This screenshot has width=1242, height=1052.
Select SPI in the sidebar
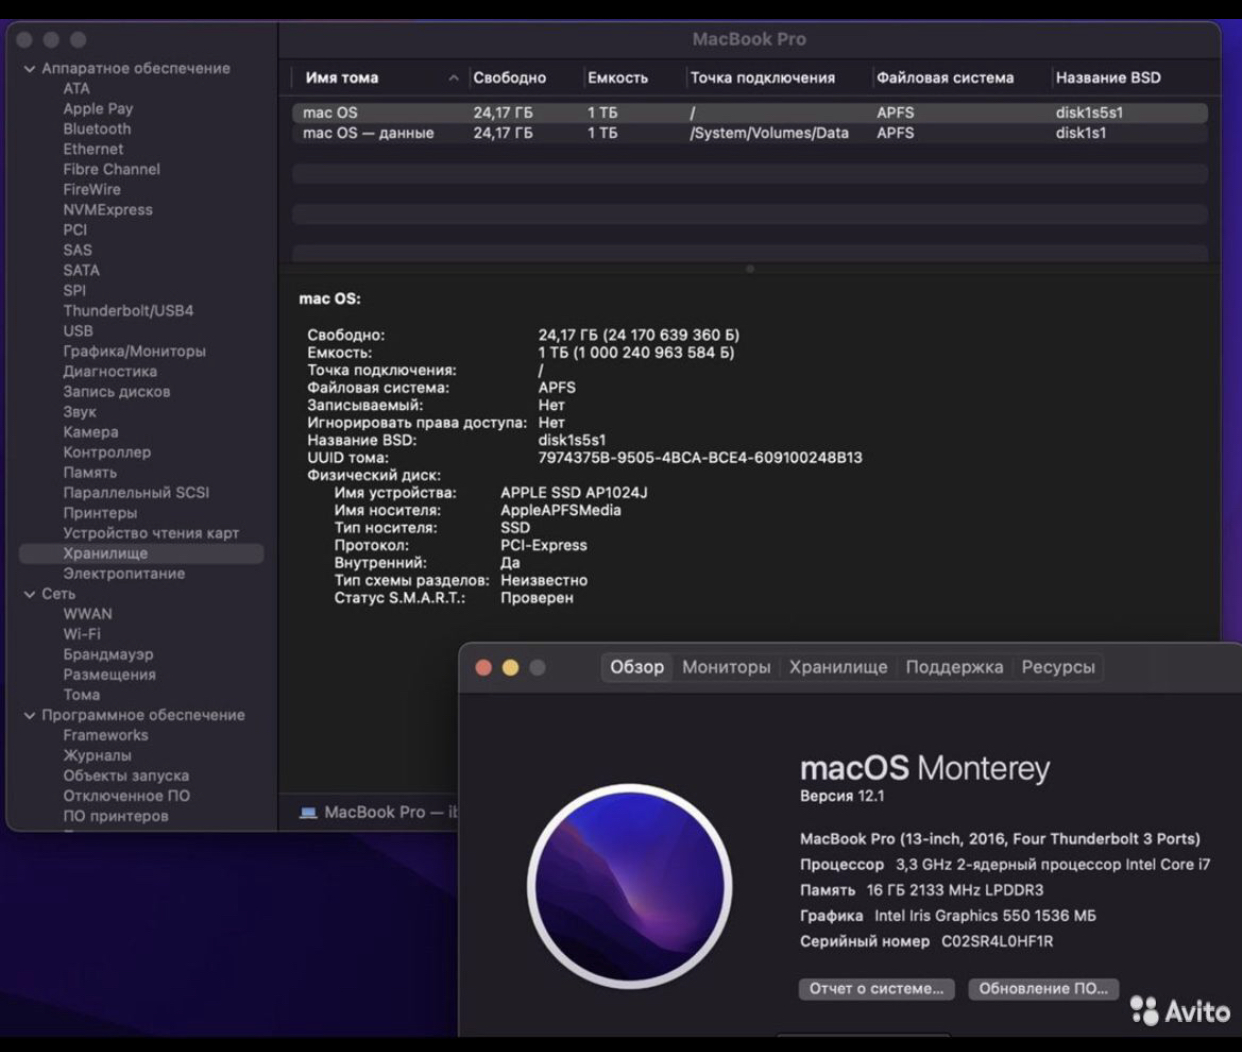coord(74,291)
